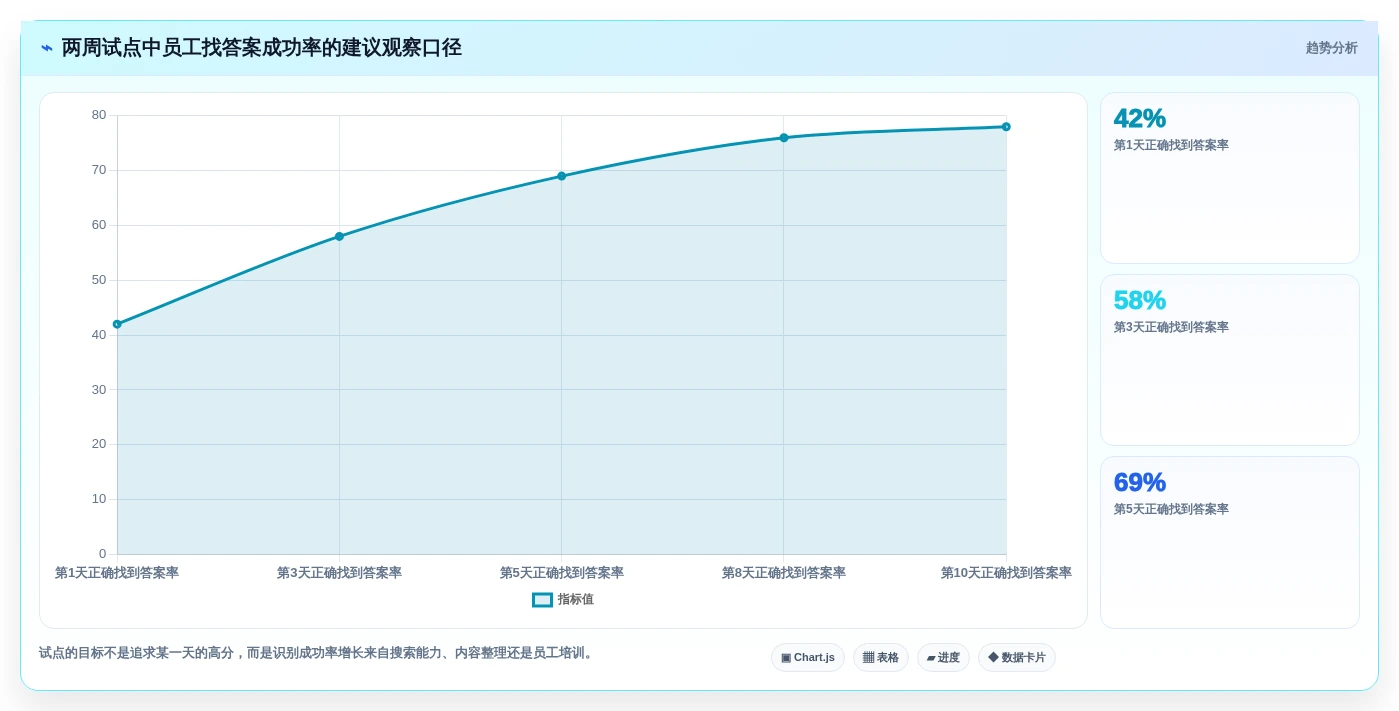Select the 进度 tag chip
This screenshot has width=1399, height=711.
943,658
